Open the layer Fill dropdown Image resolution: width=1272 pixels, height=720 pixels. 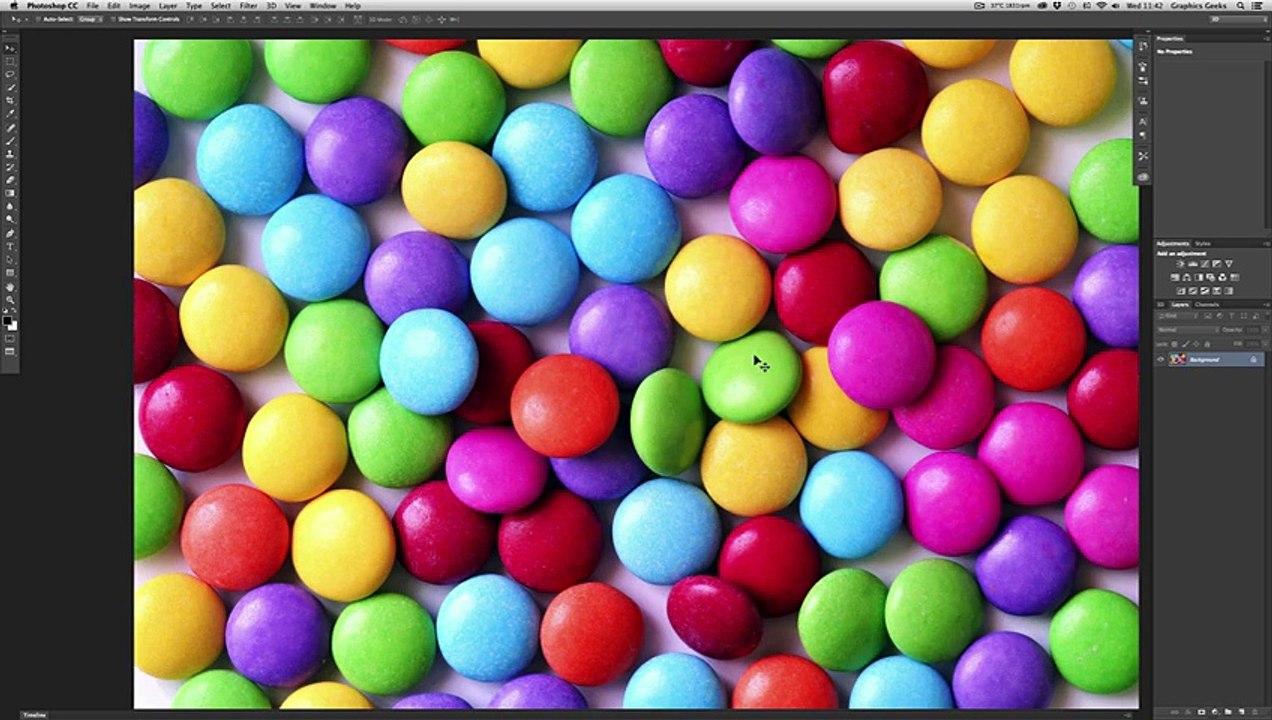coord(1265,344)
